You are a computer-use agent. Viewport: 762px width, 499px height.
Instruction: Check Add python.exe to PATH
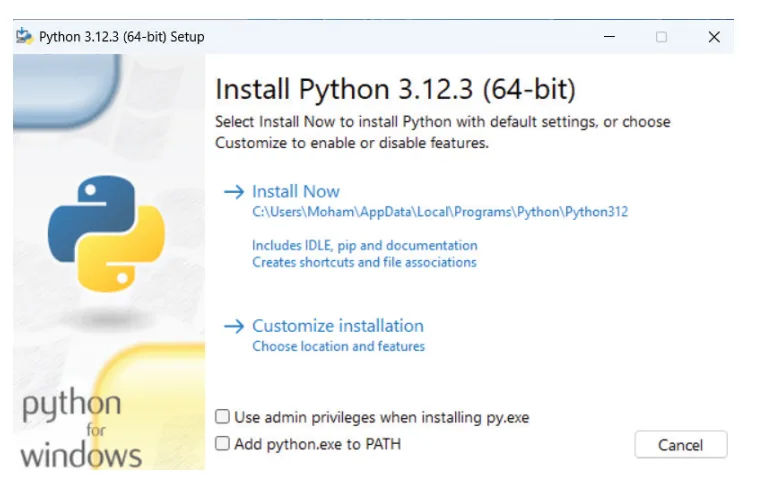(223, 443)
